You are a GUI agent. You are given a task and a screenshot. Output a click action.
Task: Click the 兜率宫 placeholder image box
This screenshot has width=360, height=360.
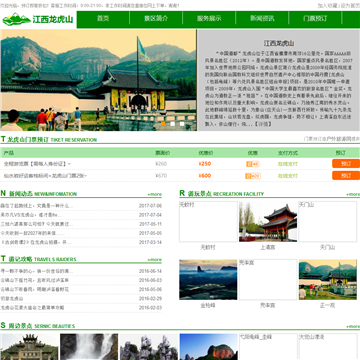268,280
